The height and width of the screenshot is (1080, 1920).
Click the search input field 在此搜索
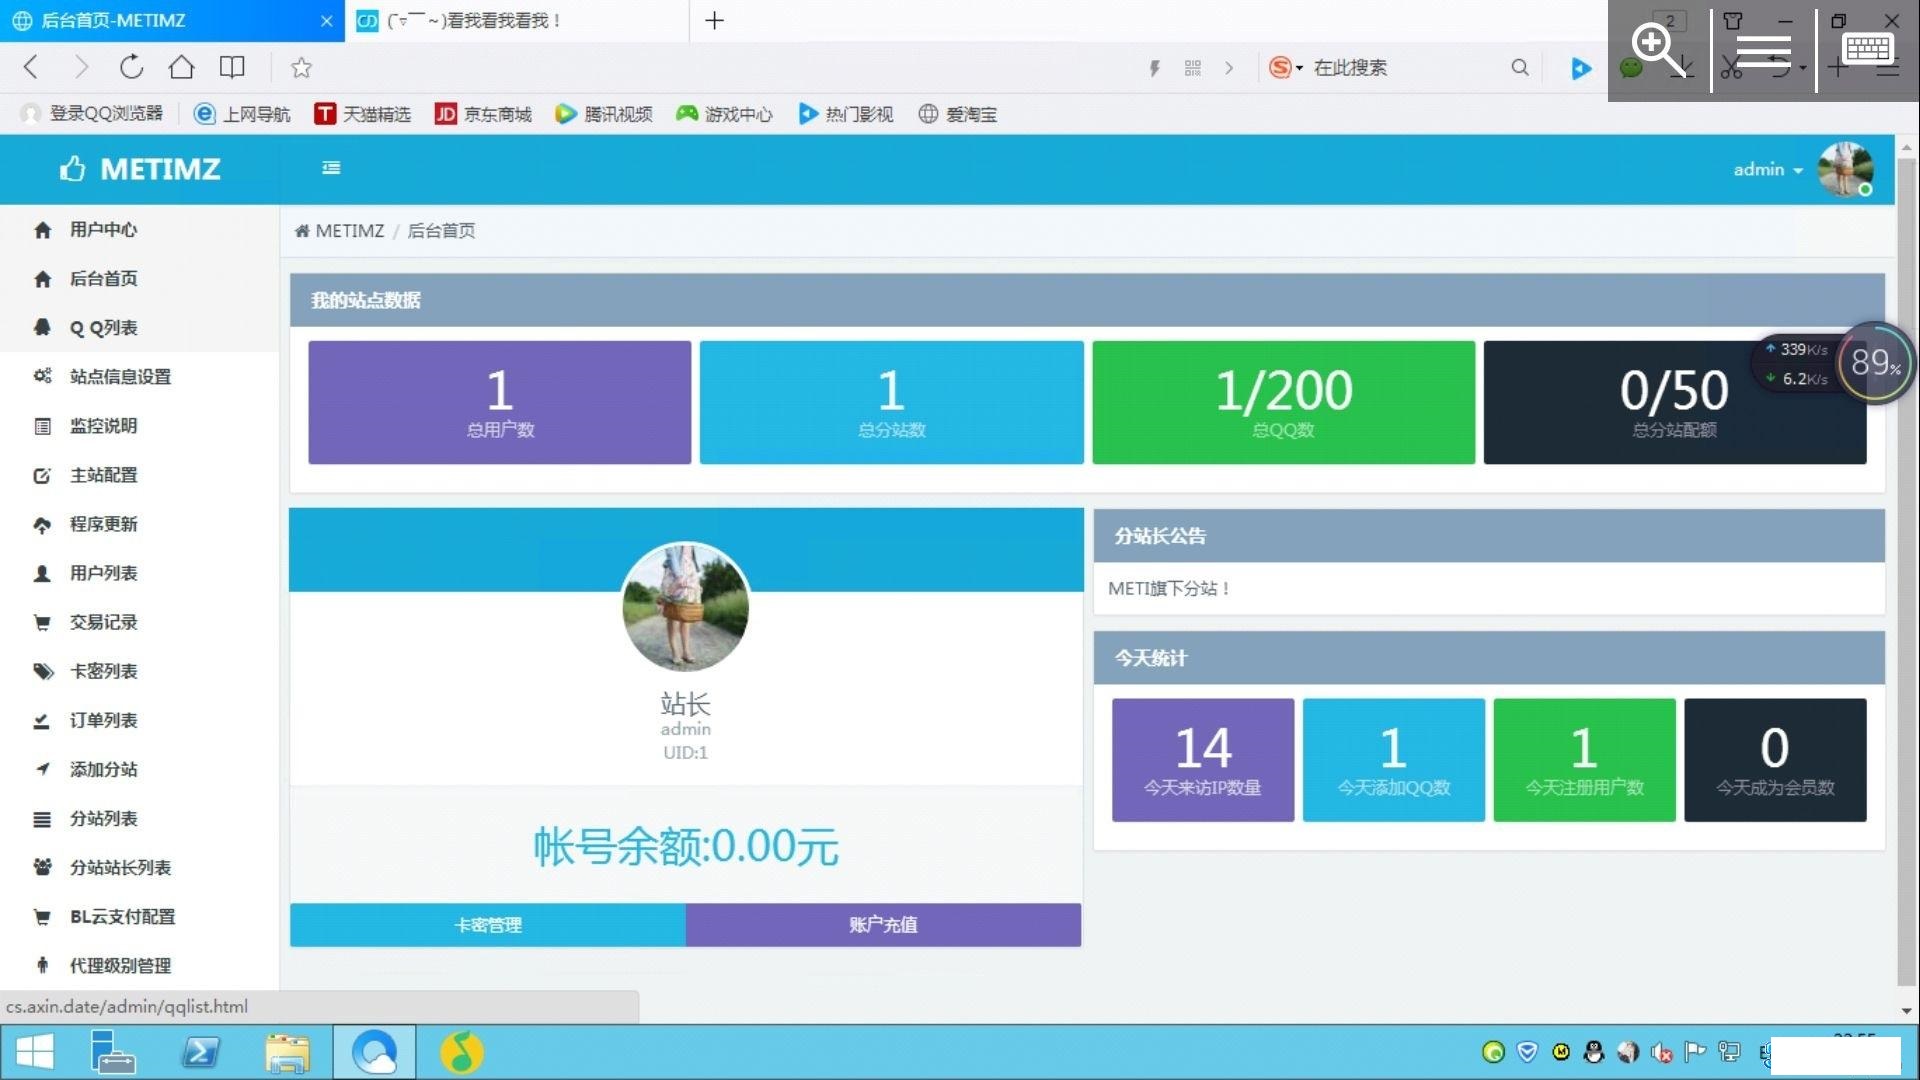pos(1400,67)
